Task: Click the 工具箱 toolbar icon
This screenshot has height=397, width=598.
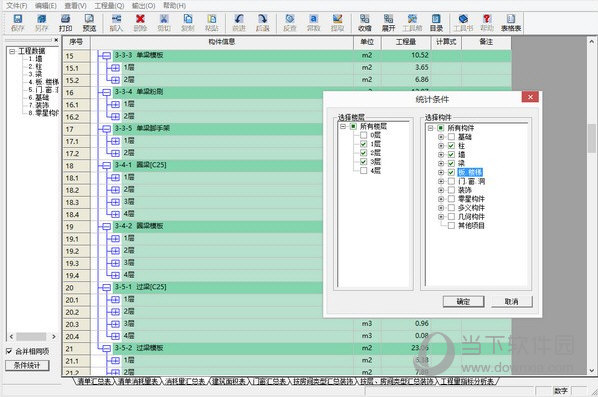Action: pyautogui.click(x=412, y=23)
